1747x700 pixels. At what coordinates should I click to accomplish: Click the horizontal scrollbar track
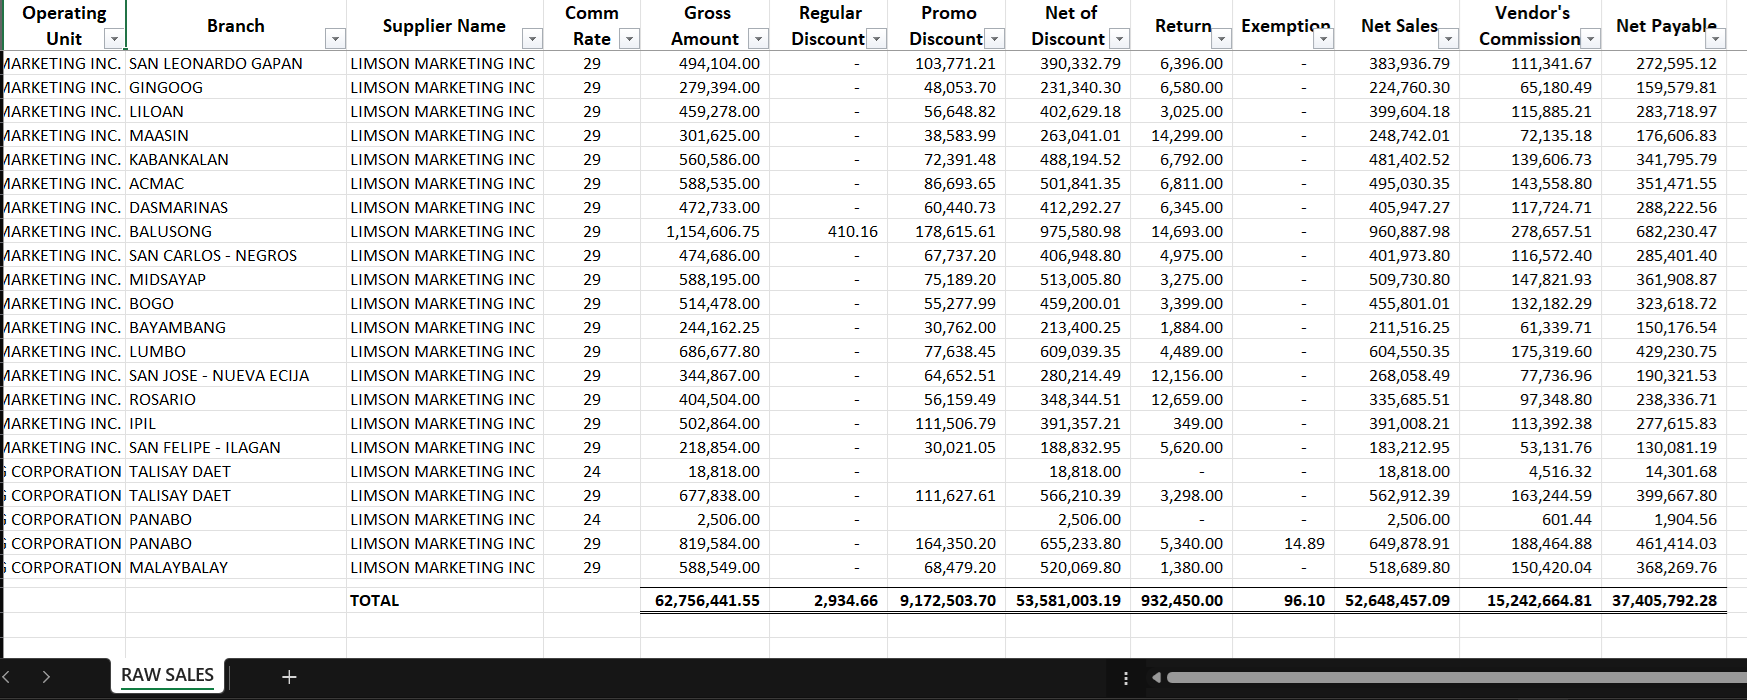coord(1456,678)
